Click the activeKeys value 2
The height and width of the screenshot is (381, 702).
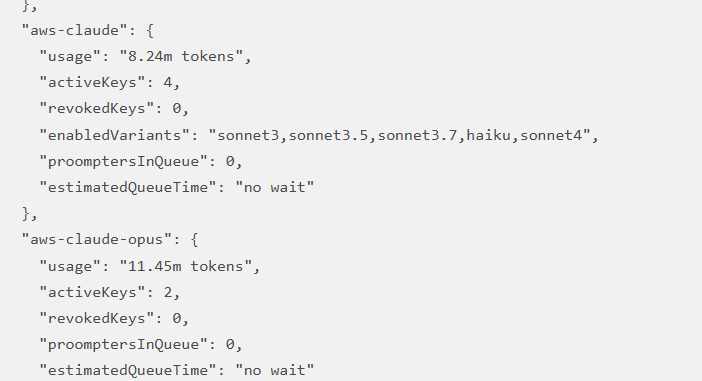click(167, 292)
